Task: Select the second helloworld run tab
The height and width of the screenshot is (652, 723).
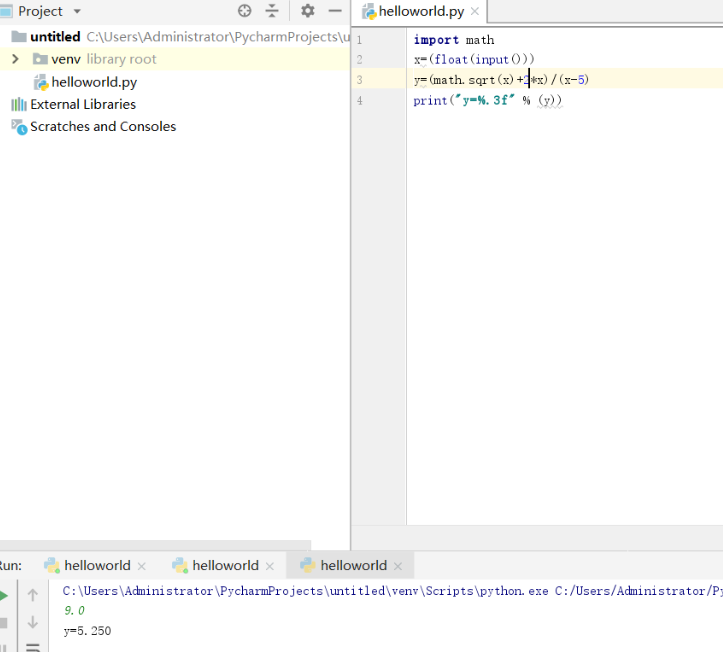Action: click(x=225, y=565)
